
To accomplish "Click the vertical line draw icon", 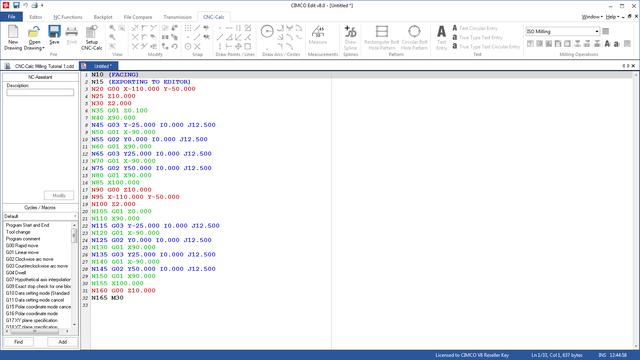I will point(220,47).
